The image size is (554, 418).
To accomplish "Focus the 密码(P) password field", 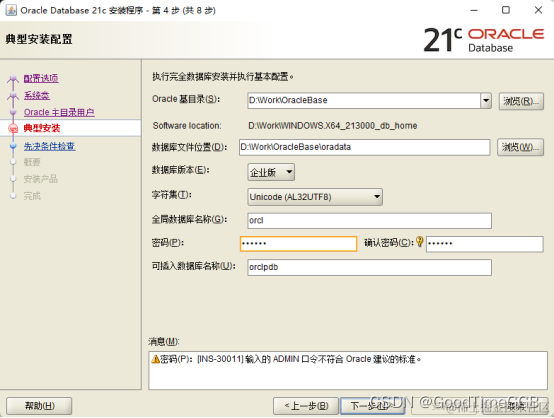I will point(298,244).
